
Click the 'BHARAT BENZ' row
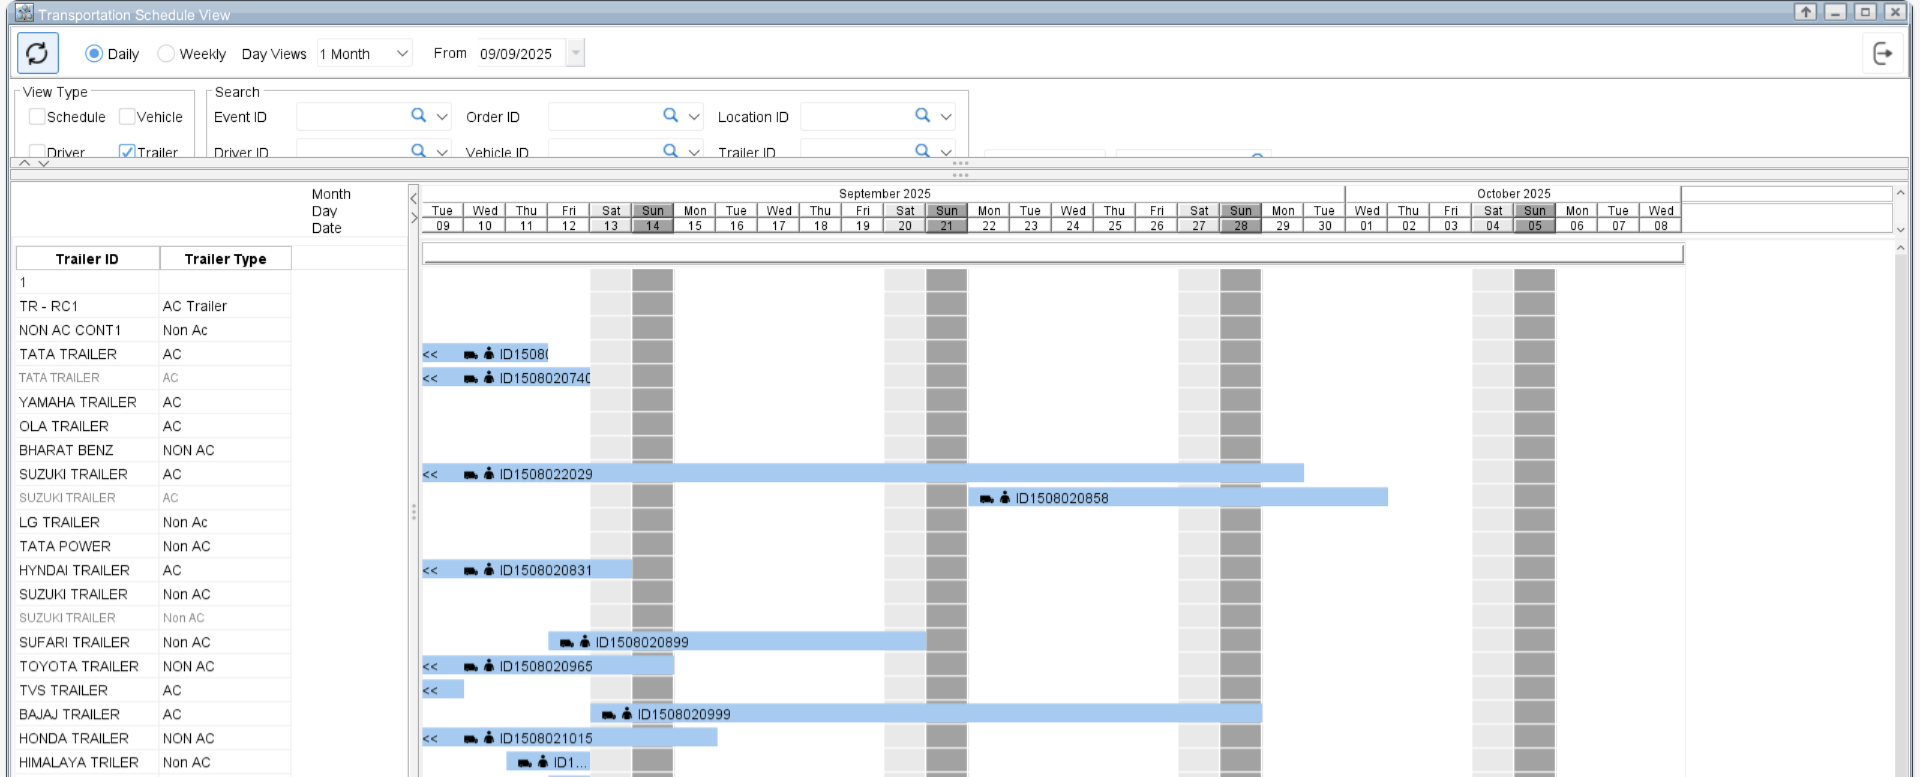click(154, 450)
